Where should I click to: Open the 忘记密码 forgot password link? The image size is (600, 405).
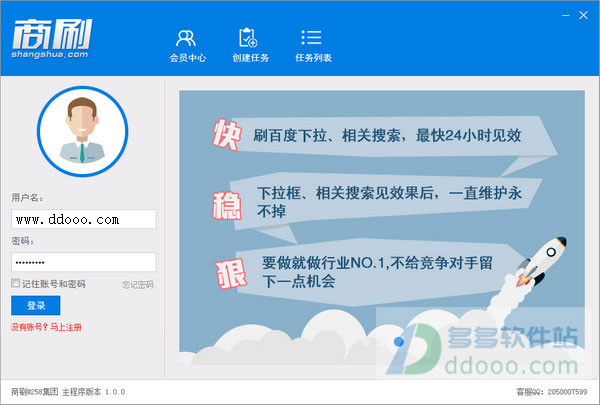[138, 284]
